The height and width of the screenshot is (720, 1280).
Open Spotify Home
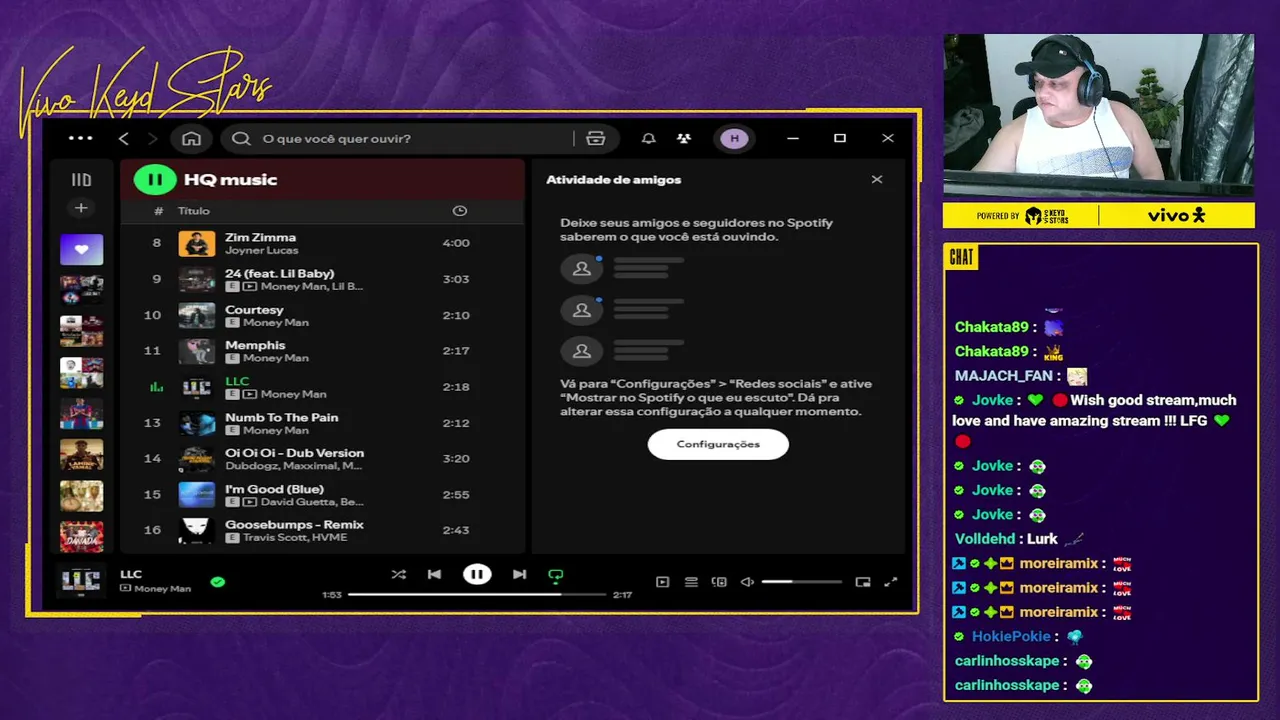(191, 138)
